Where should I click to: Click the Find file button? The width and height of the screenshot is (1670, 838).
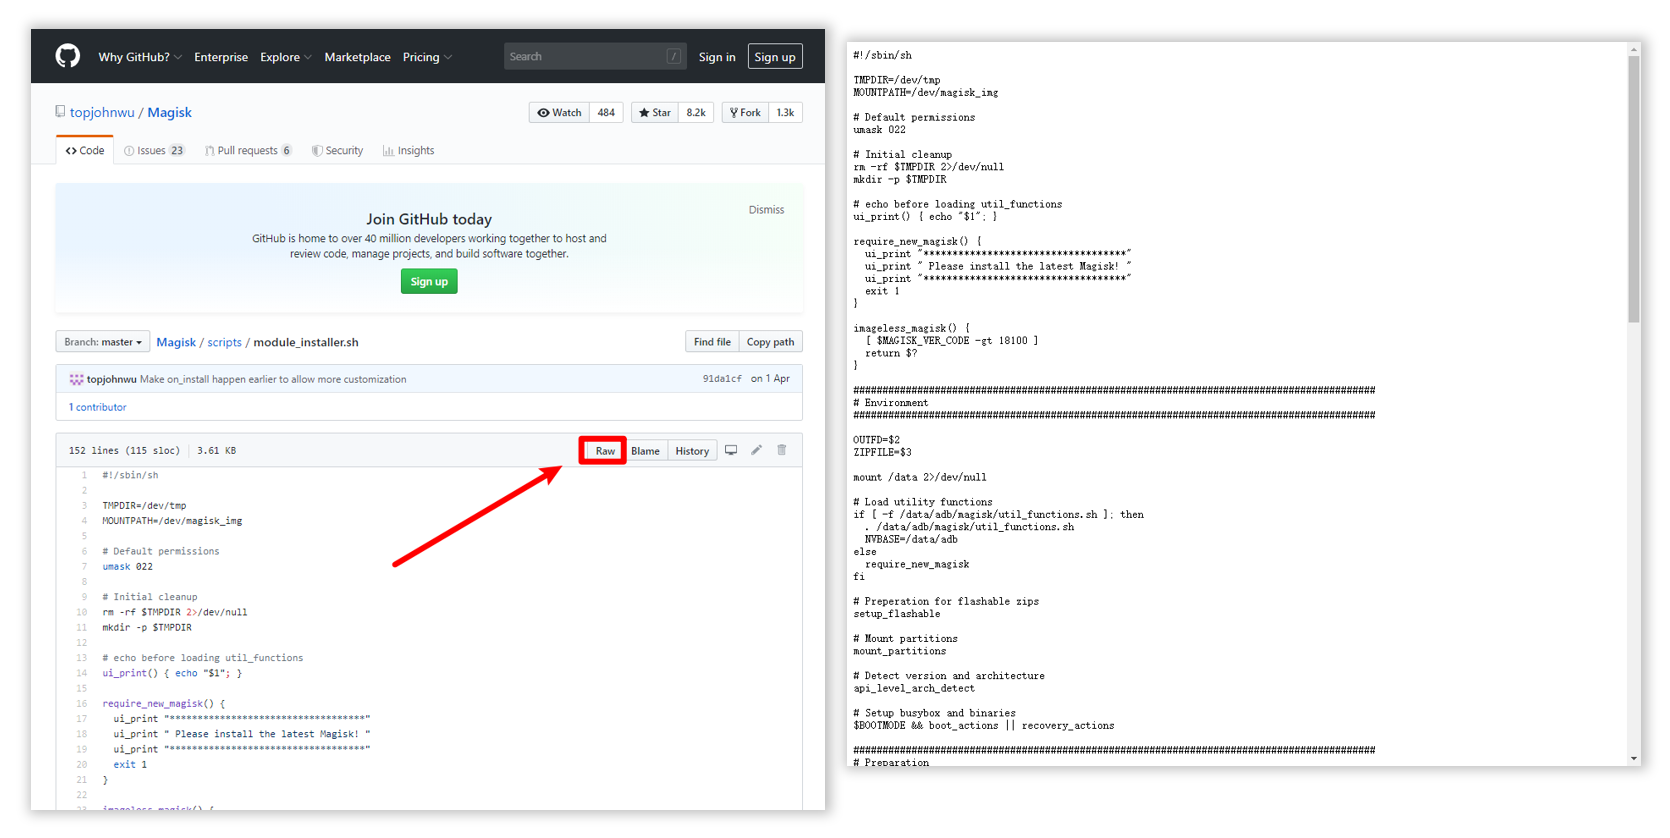tap(712, 342)
